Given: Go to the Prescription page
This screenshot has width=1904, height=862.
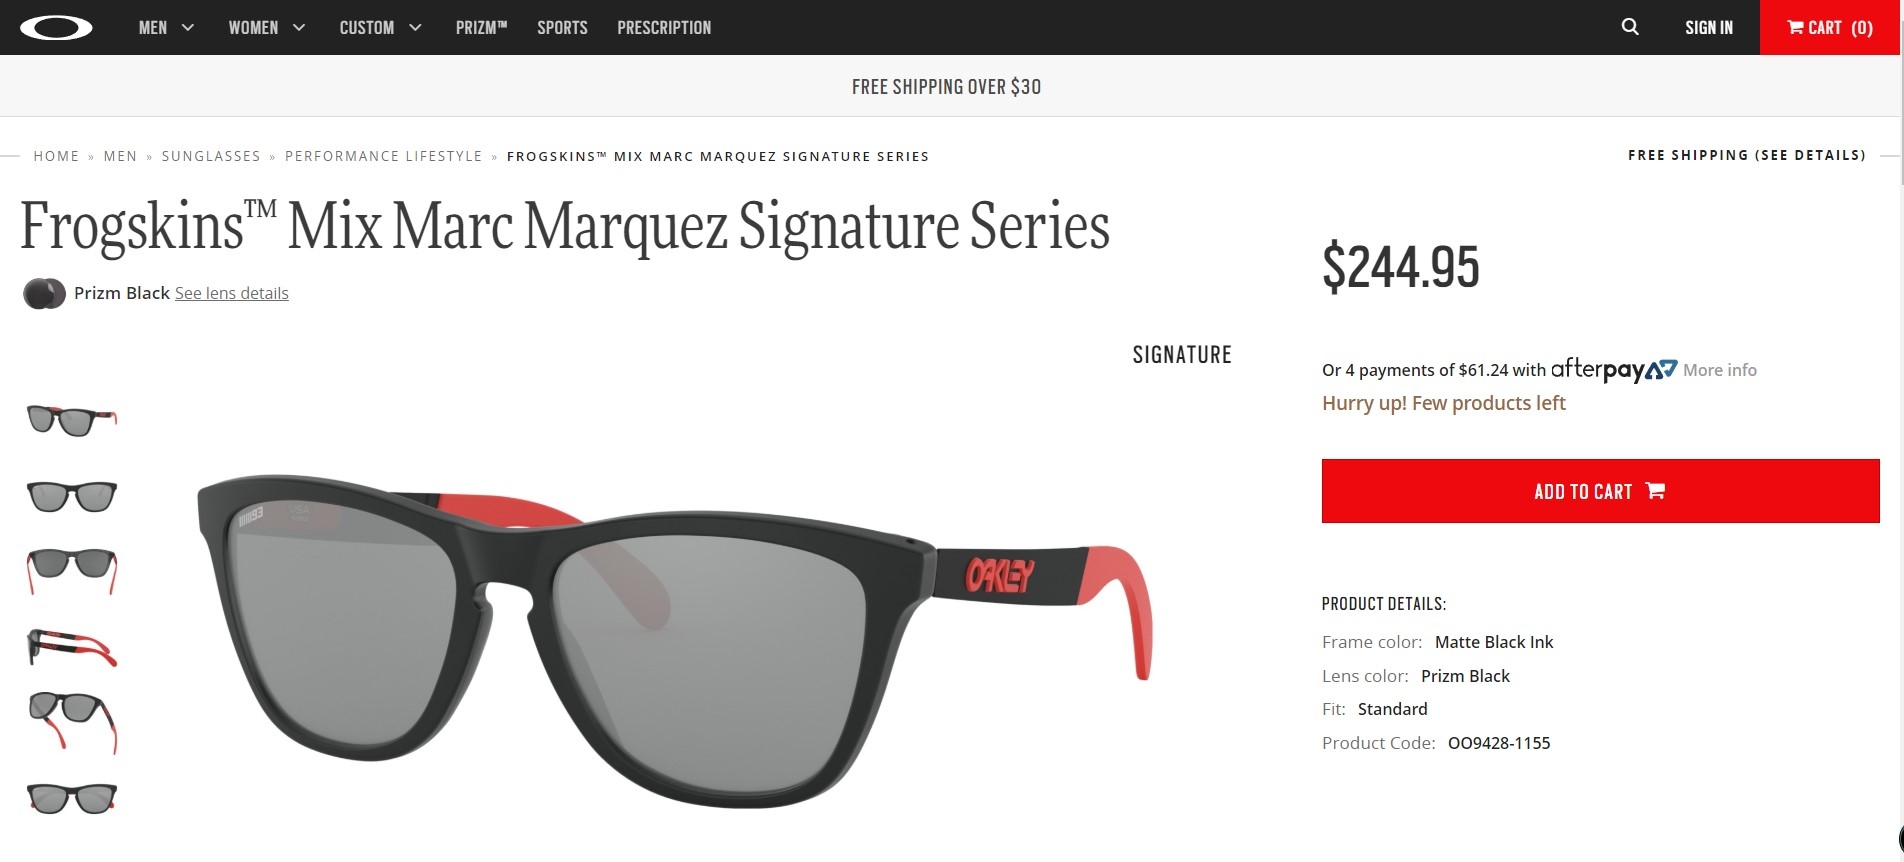Looking at the screenshot, I should pyautogui.click(x=664, y=27).
